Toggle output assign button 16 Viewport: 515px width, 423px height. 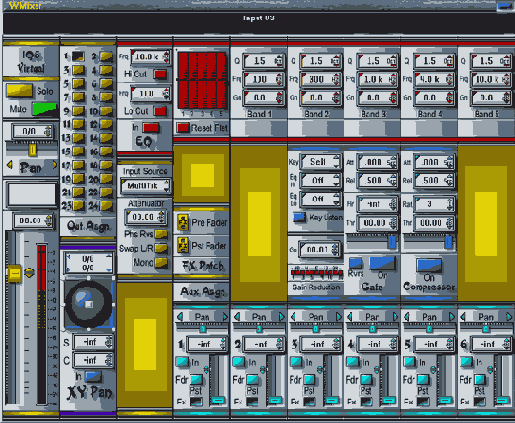(106, 151)
